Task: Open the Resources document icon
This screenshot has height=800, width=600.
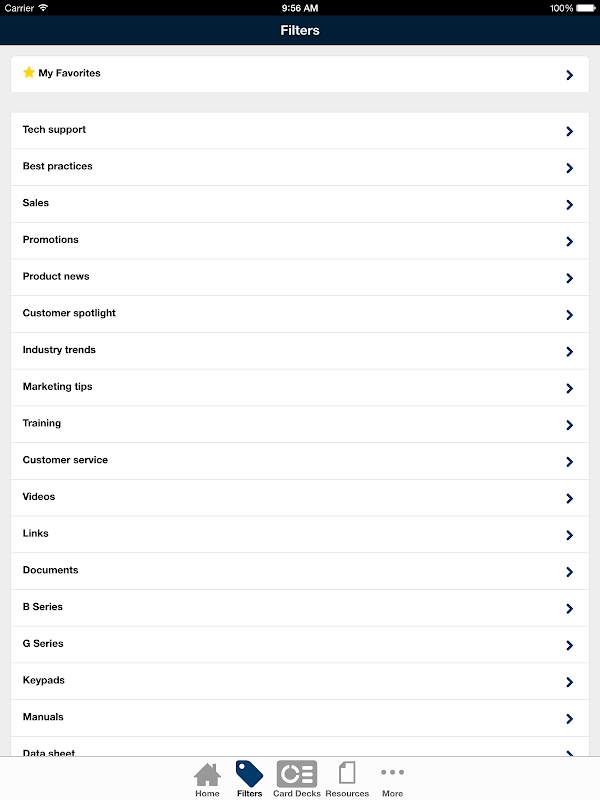Action: point(347,772)
